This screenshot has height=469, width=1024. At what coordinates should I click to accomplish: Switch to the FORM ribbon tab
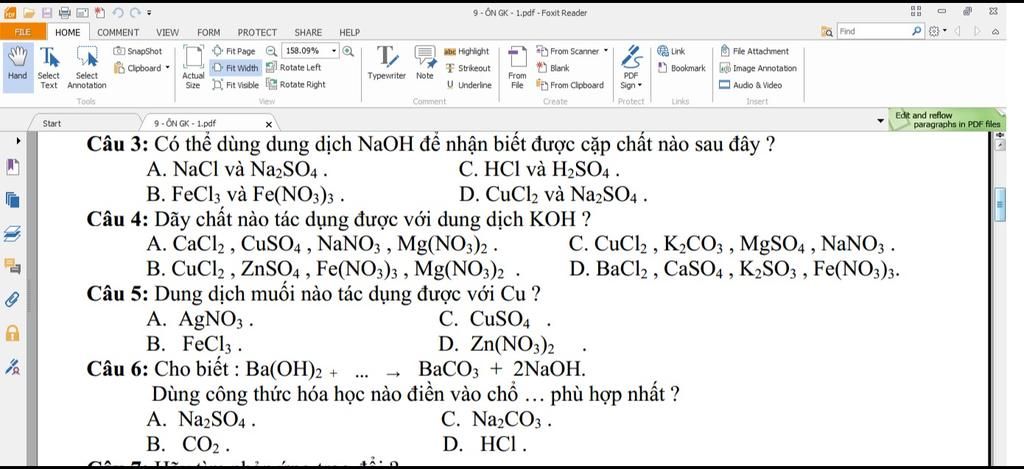[208, 32]
